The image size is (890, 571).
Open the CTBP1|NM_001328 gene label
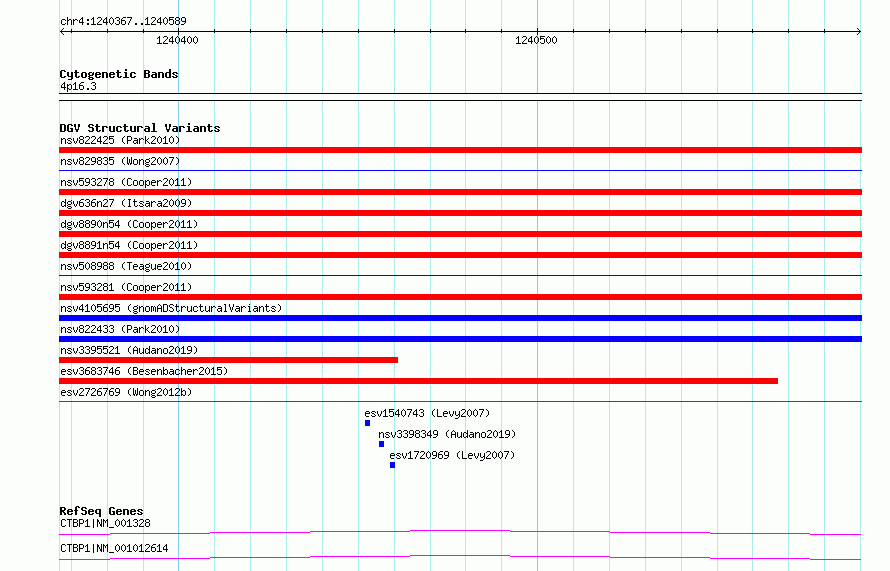coord(105,523)
